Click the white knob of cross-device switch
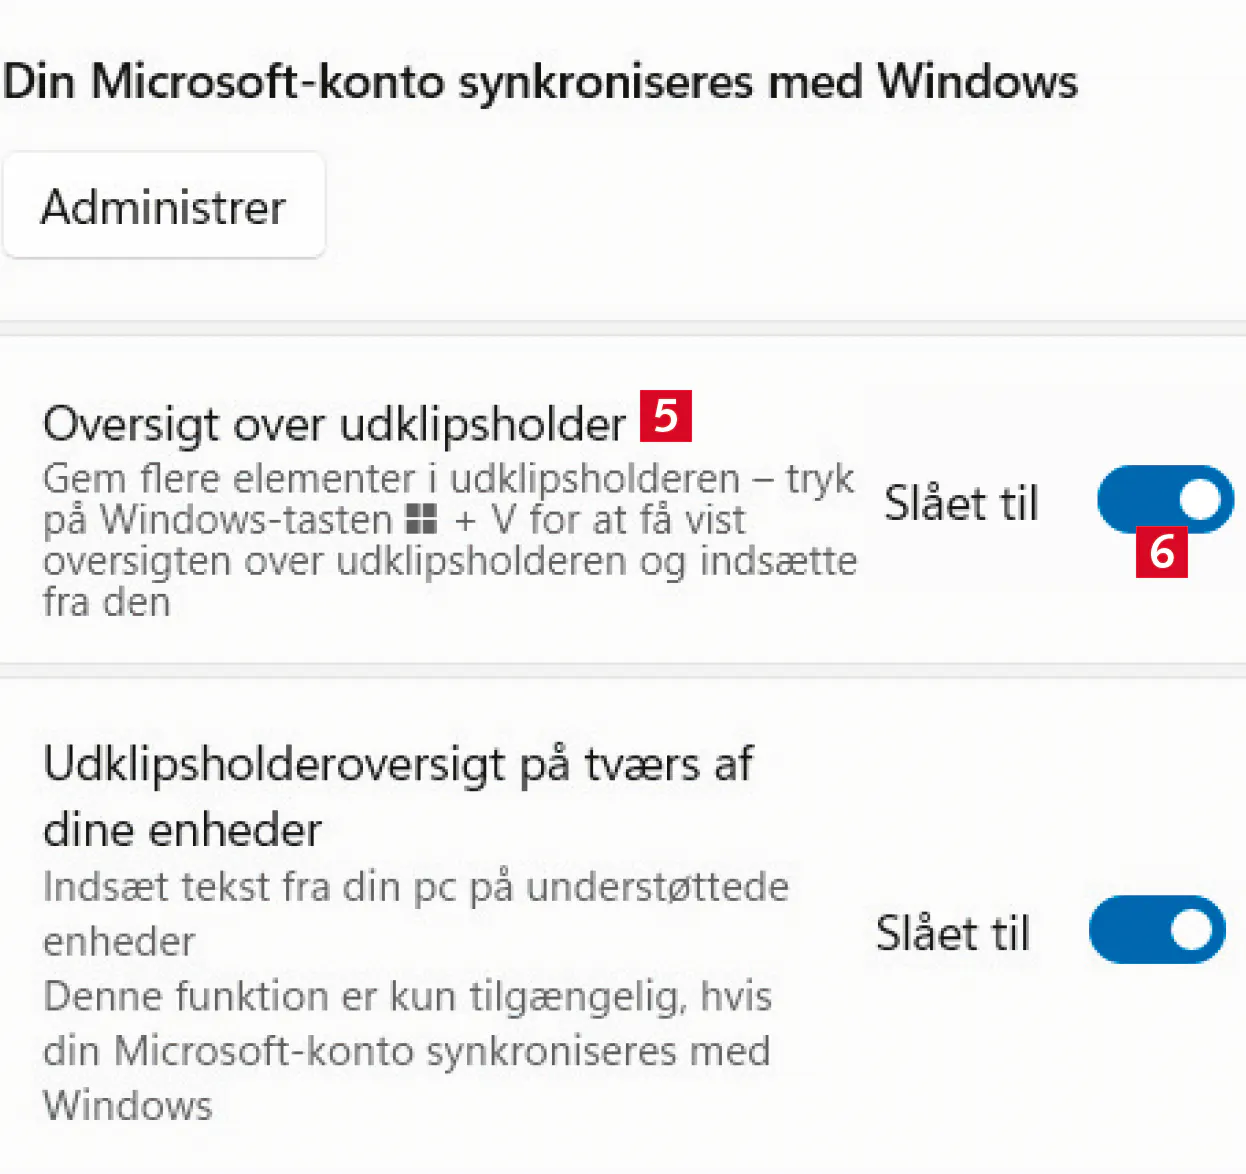The height and width of the screenshot is (1174, 1246). [x=1192, y=930]
